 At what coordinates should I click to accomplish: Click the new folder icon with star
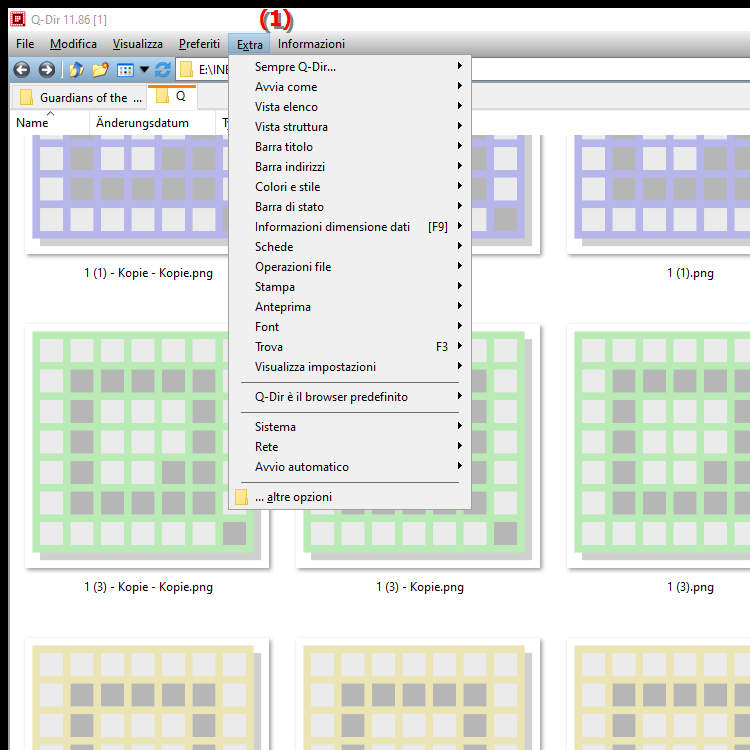coord(100,70)
